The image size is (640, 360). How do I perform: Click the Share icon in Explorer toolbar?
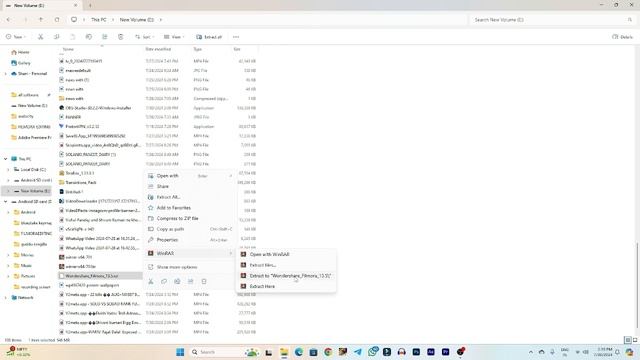[104, 37]
